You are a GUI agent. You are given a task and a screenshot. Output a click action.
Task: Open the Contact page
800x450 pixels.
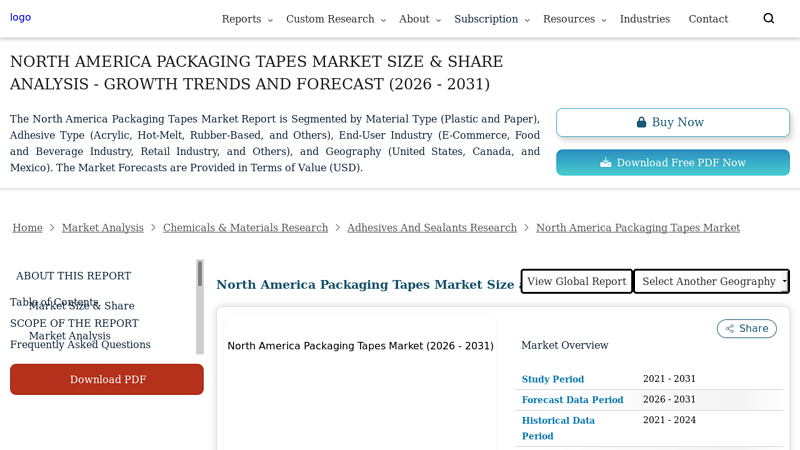(708, 19)
